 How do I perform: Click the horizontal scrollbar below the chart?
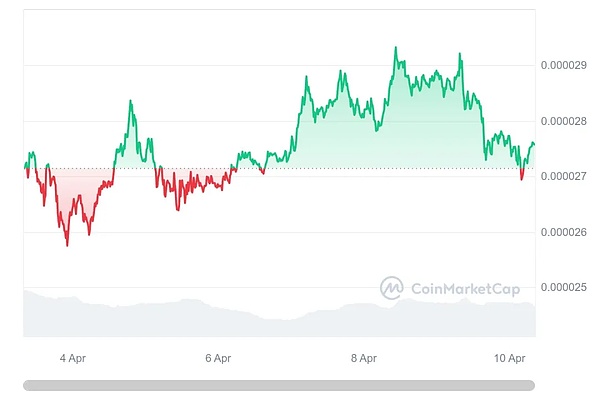279,385
